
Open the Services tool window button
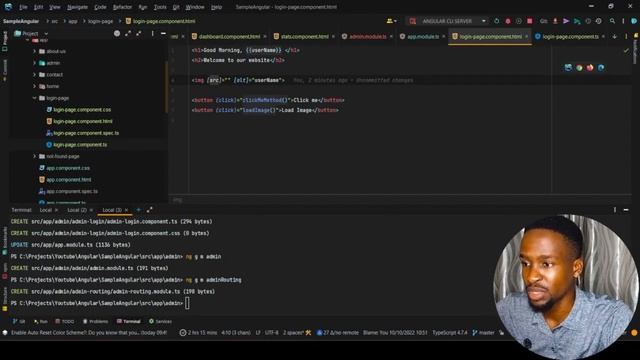tap(160, 322)
